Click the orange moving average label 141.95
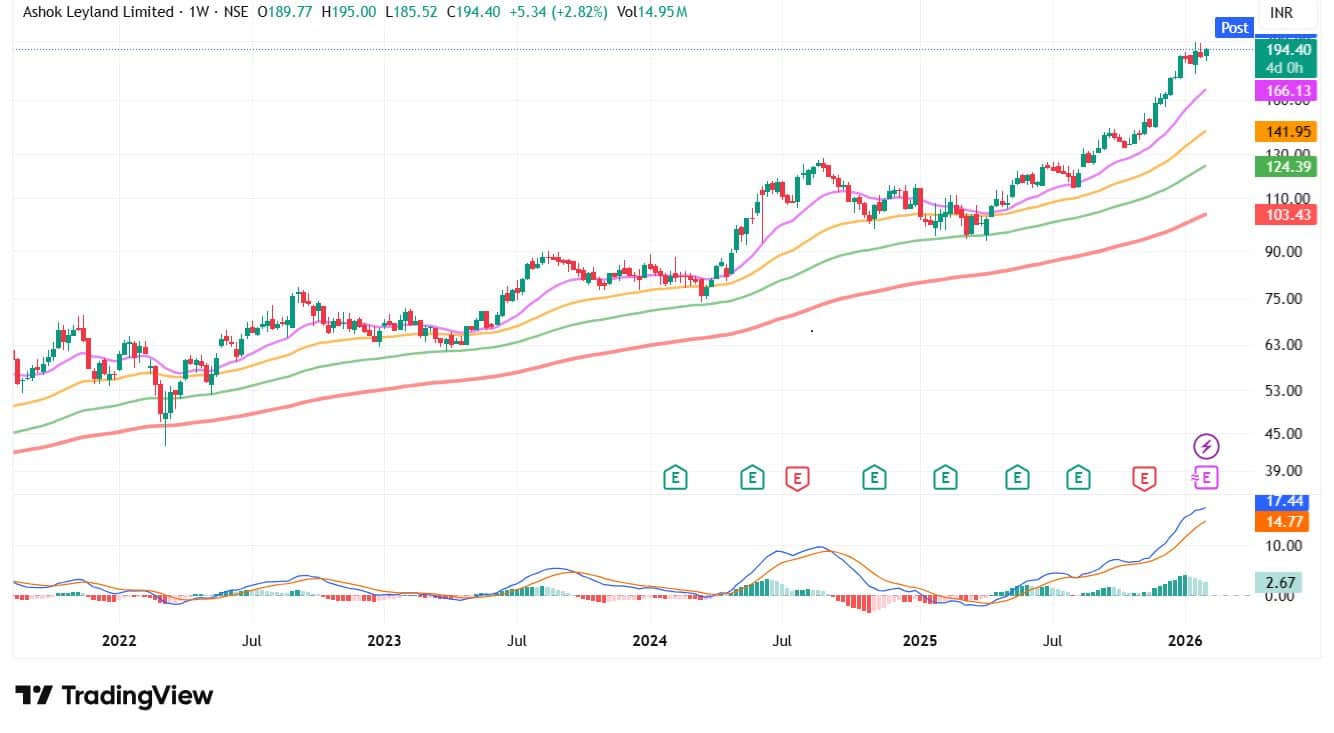Viewport: 1334px width, 733px height. tap(1287, 131)
